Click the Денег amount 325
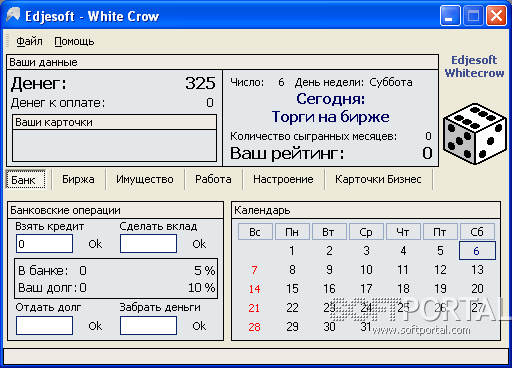Image resolution: width=512 pixels, height=368 pixels. (200, 83)
